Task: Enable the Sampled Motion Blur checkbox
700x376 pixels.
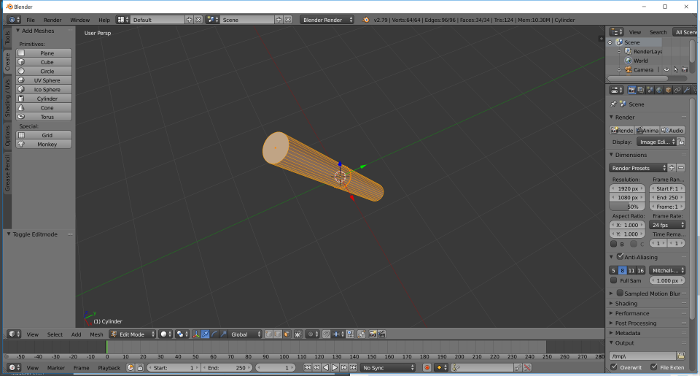Action: pos(620,293)
